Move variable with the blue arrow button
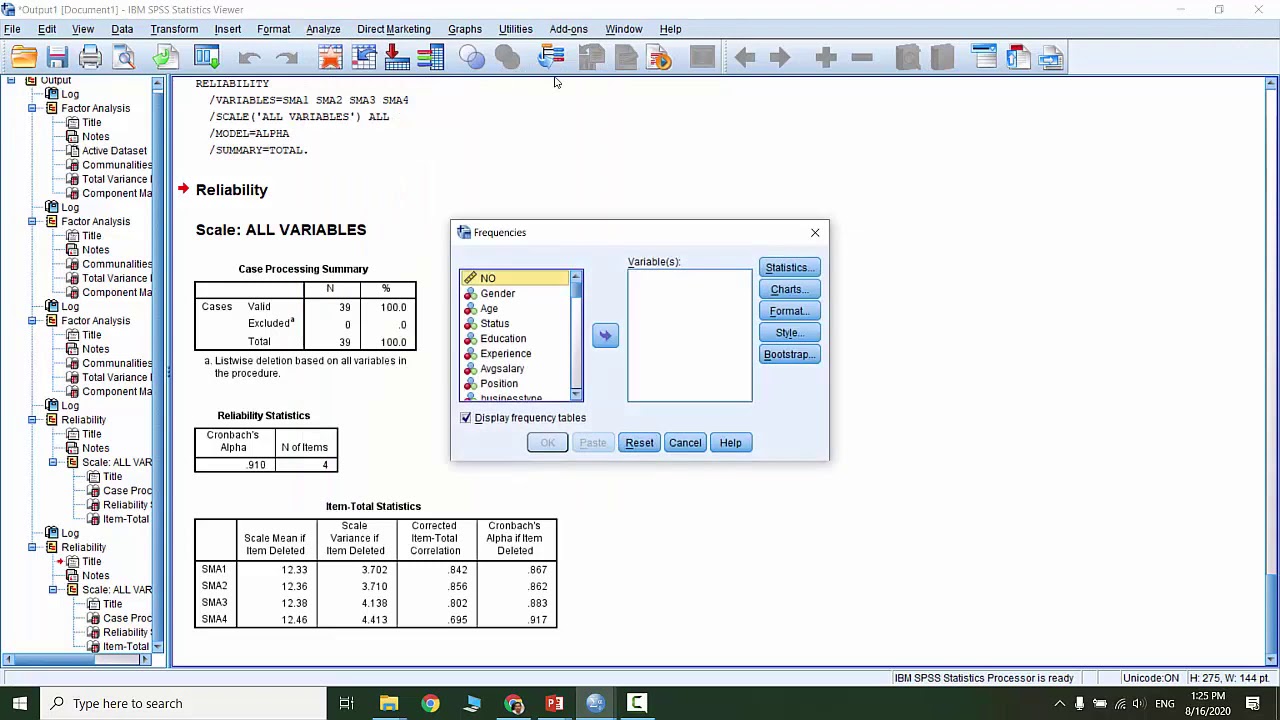 pos(605,335)
